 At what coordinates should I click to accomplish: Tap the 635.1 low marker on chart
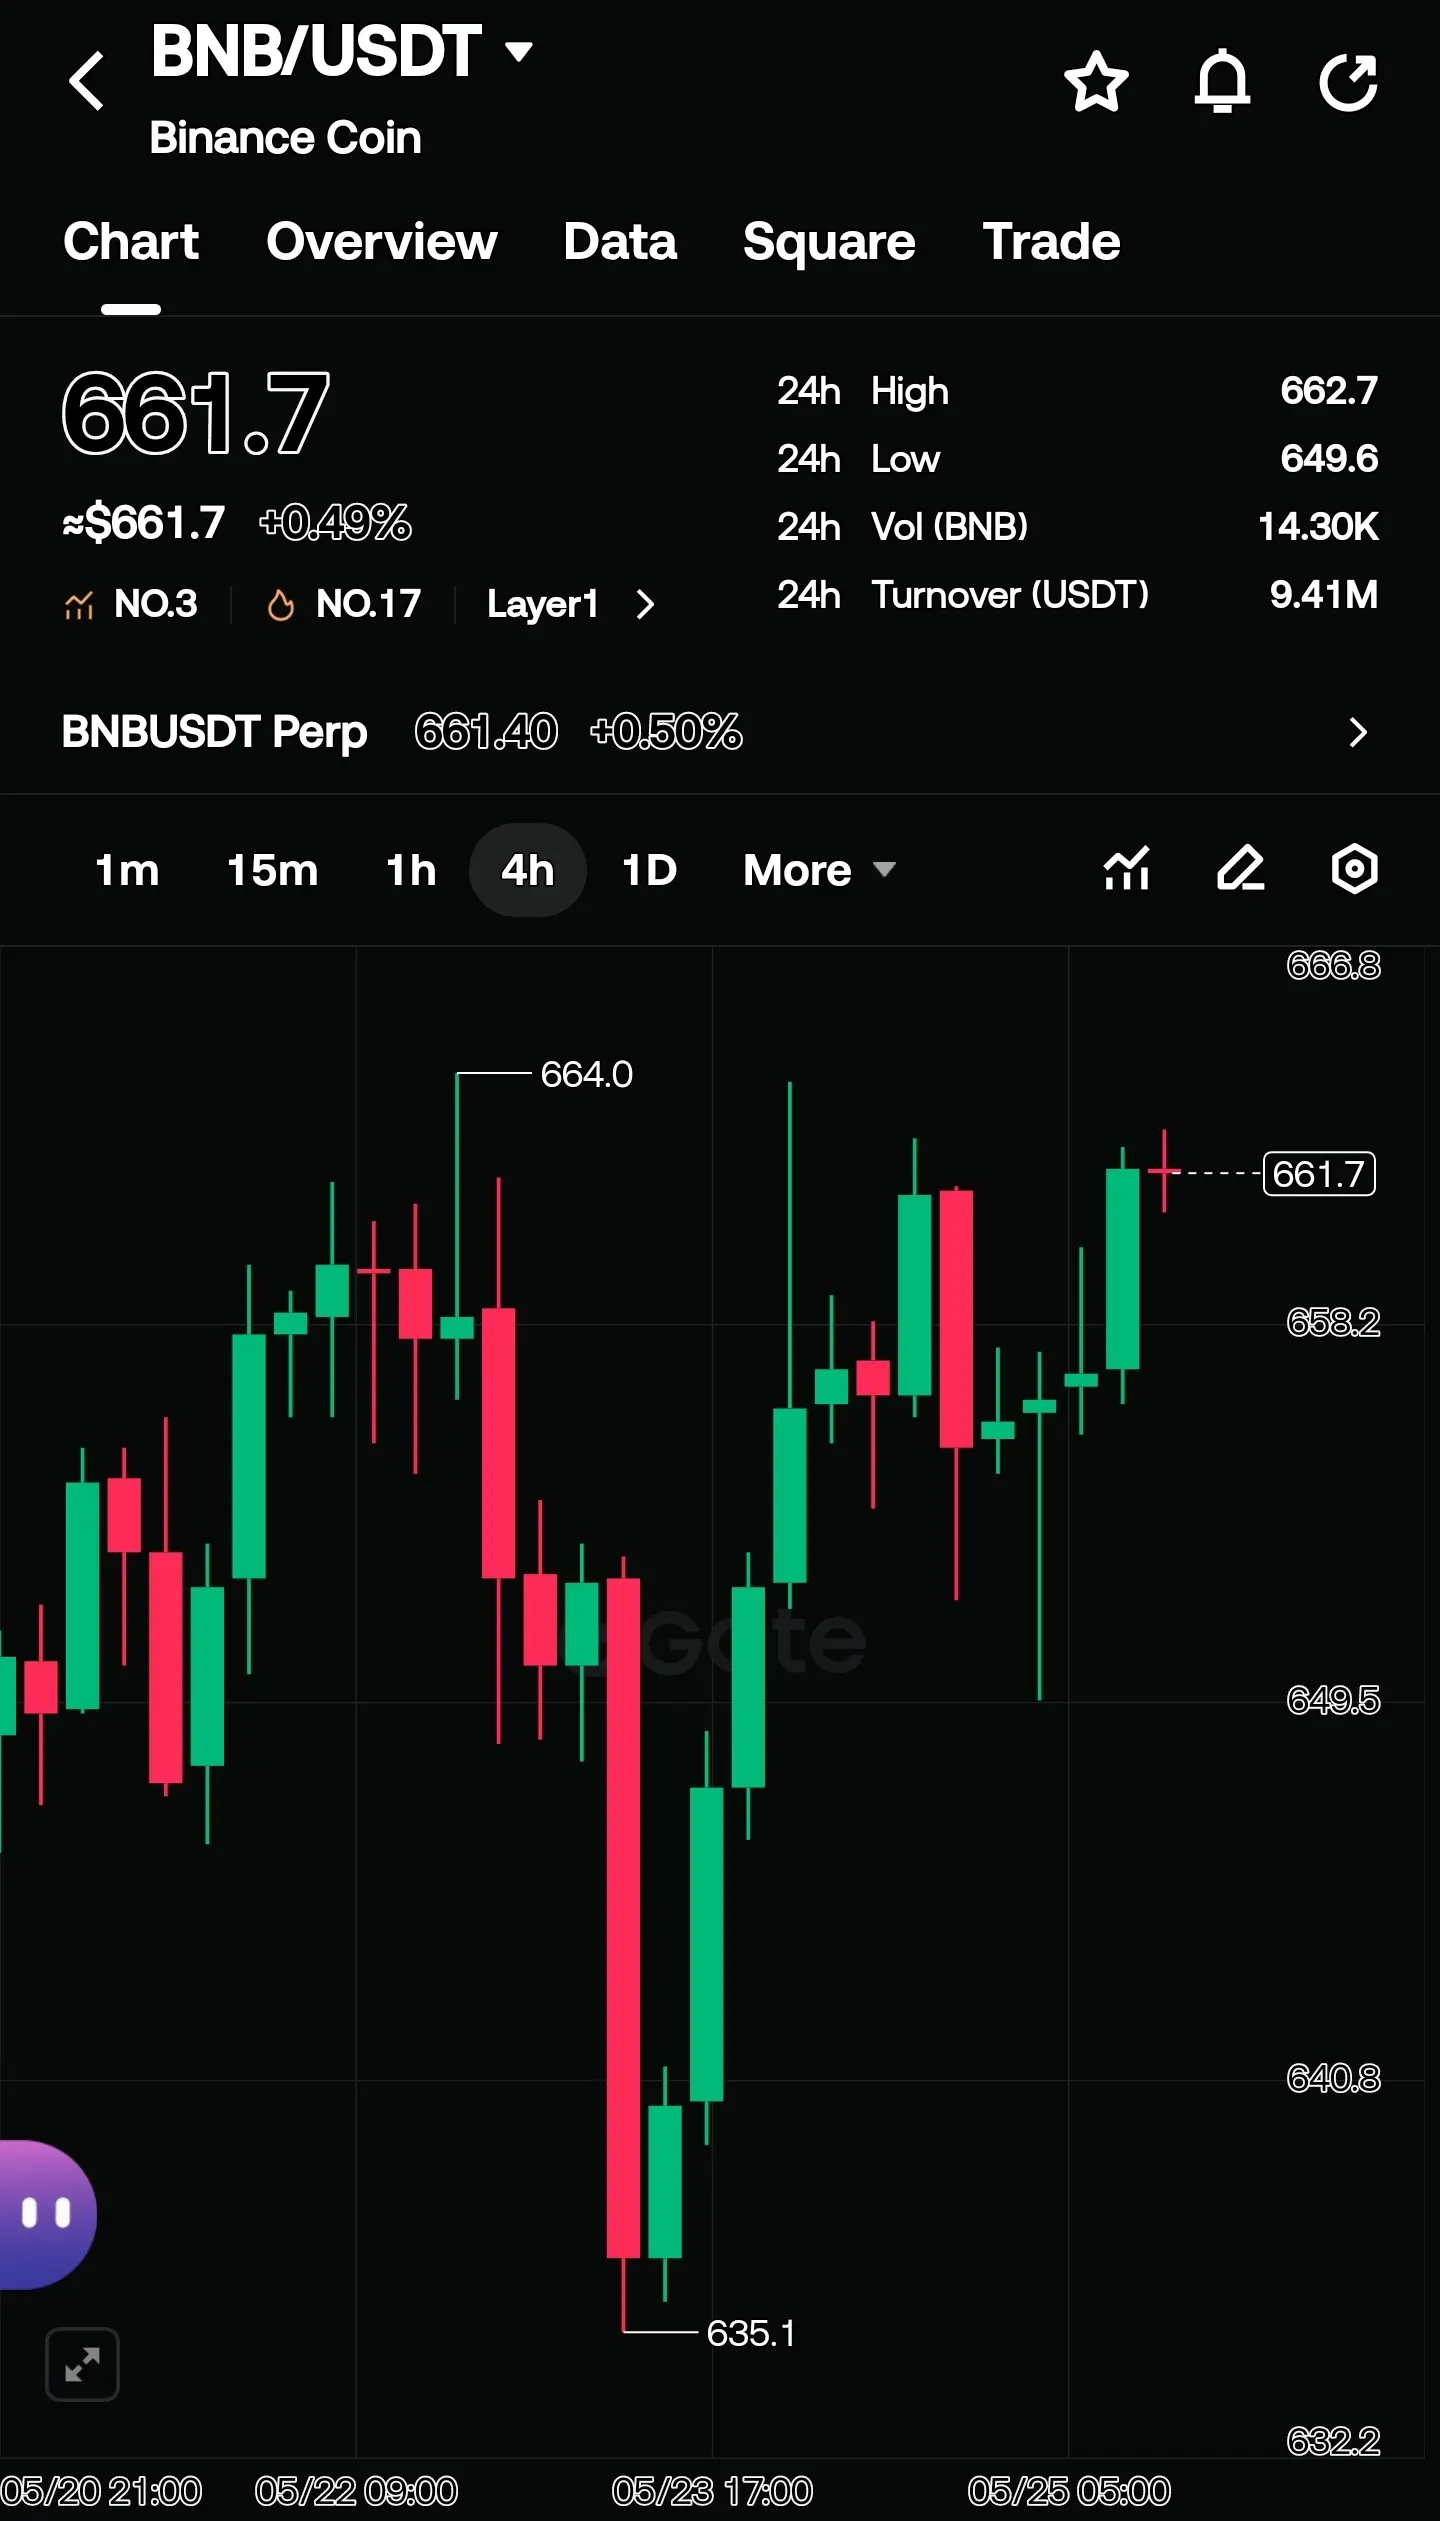(752, 2334)
